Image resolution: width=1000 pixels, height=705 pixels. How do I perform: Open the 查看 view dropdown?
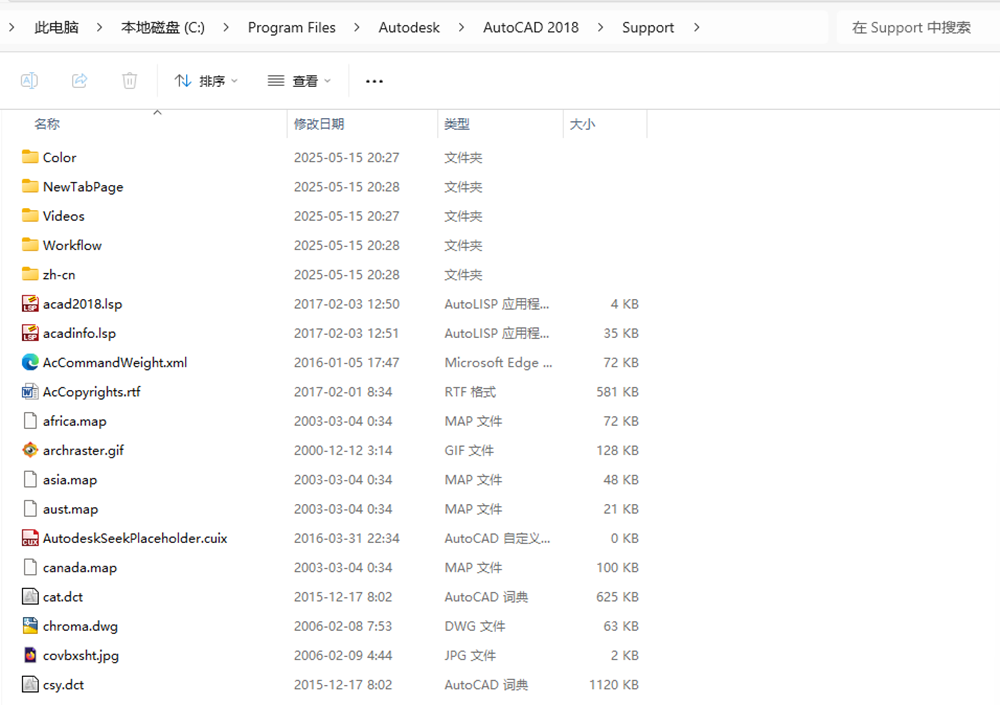pos(299,81)
